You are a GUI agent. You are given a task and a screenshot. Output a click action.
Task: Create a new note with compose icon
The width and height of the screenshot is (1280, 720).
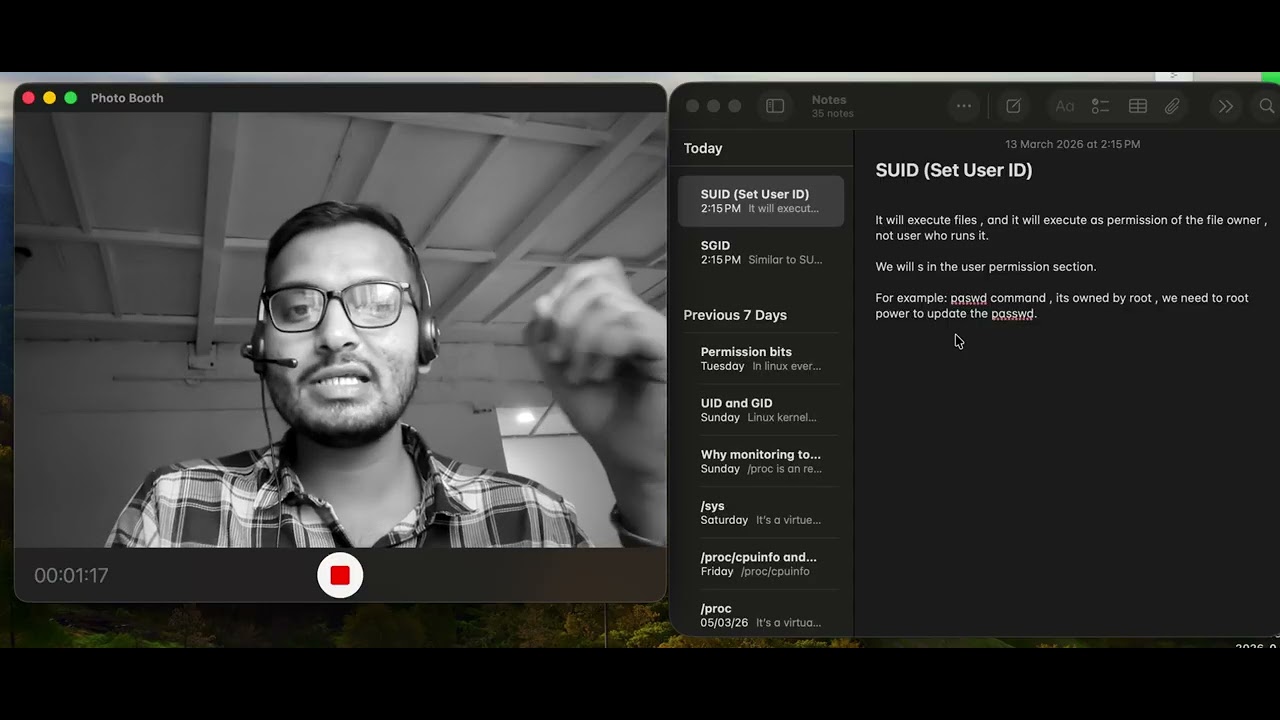point(1013,106)
